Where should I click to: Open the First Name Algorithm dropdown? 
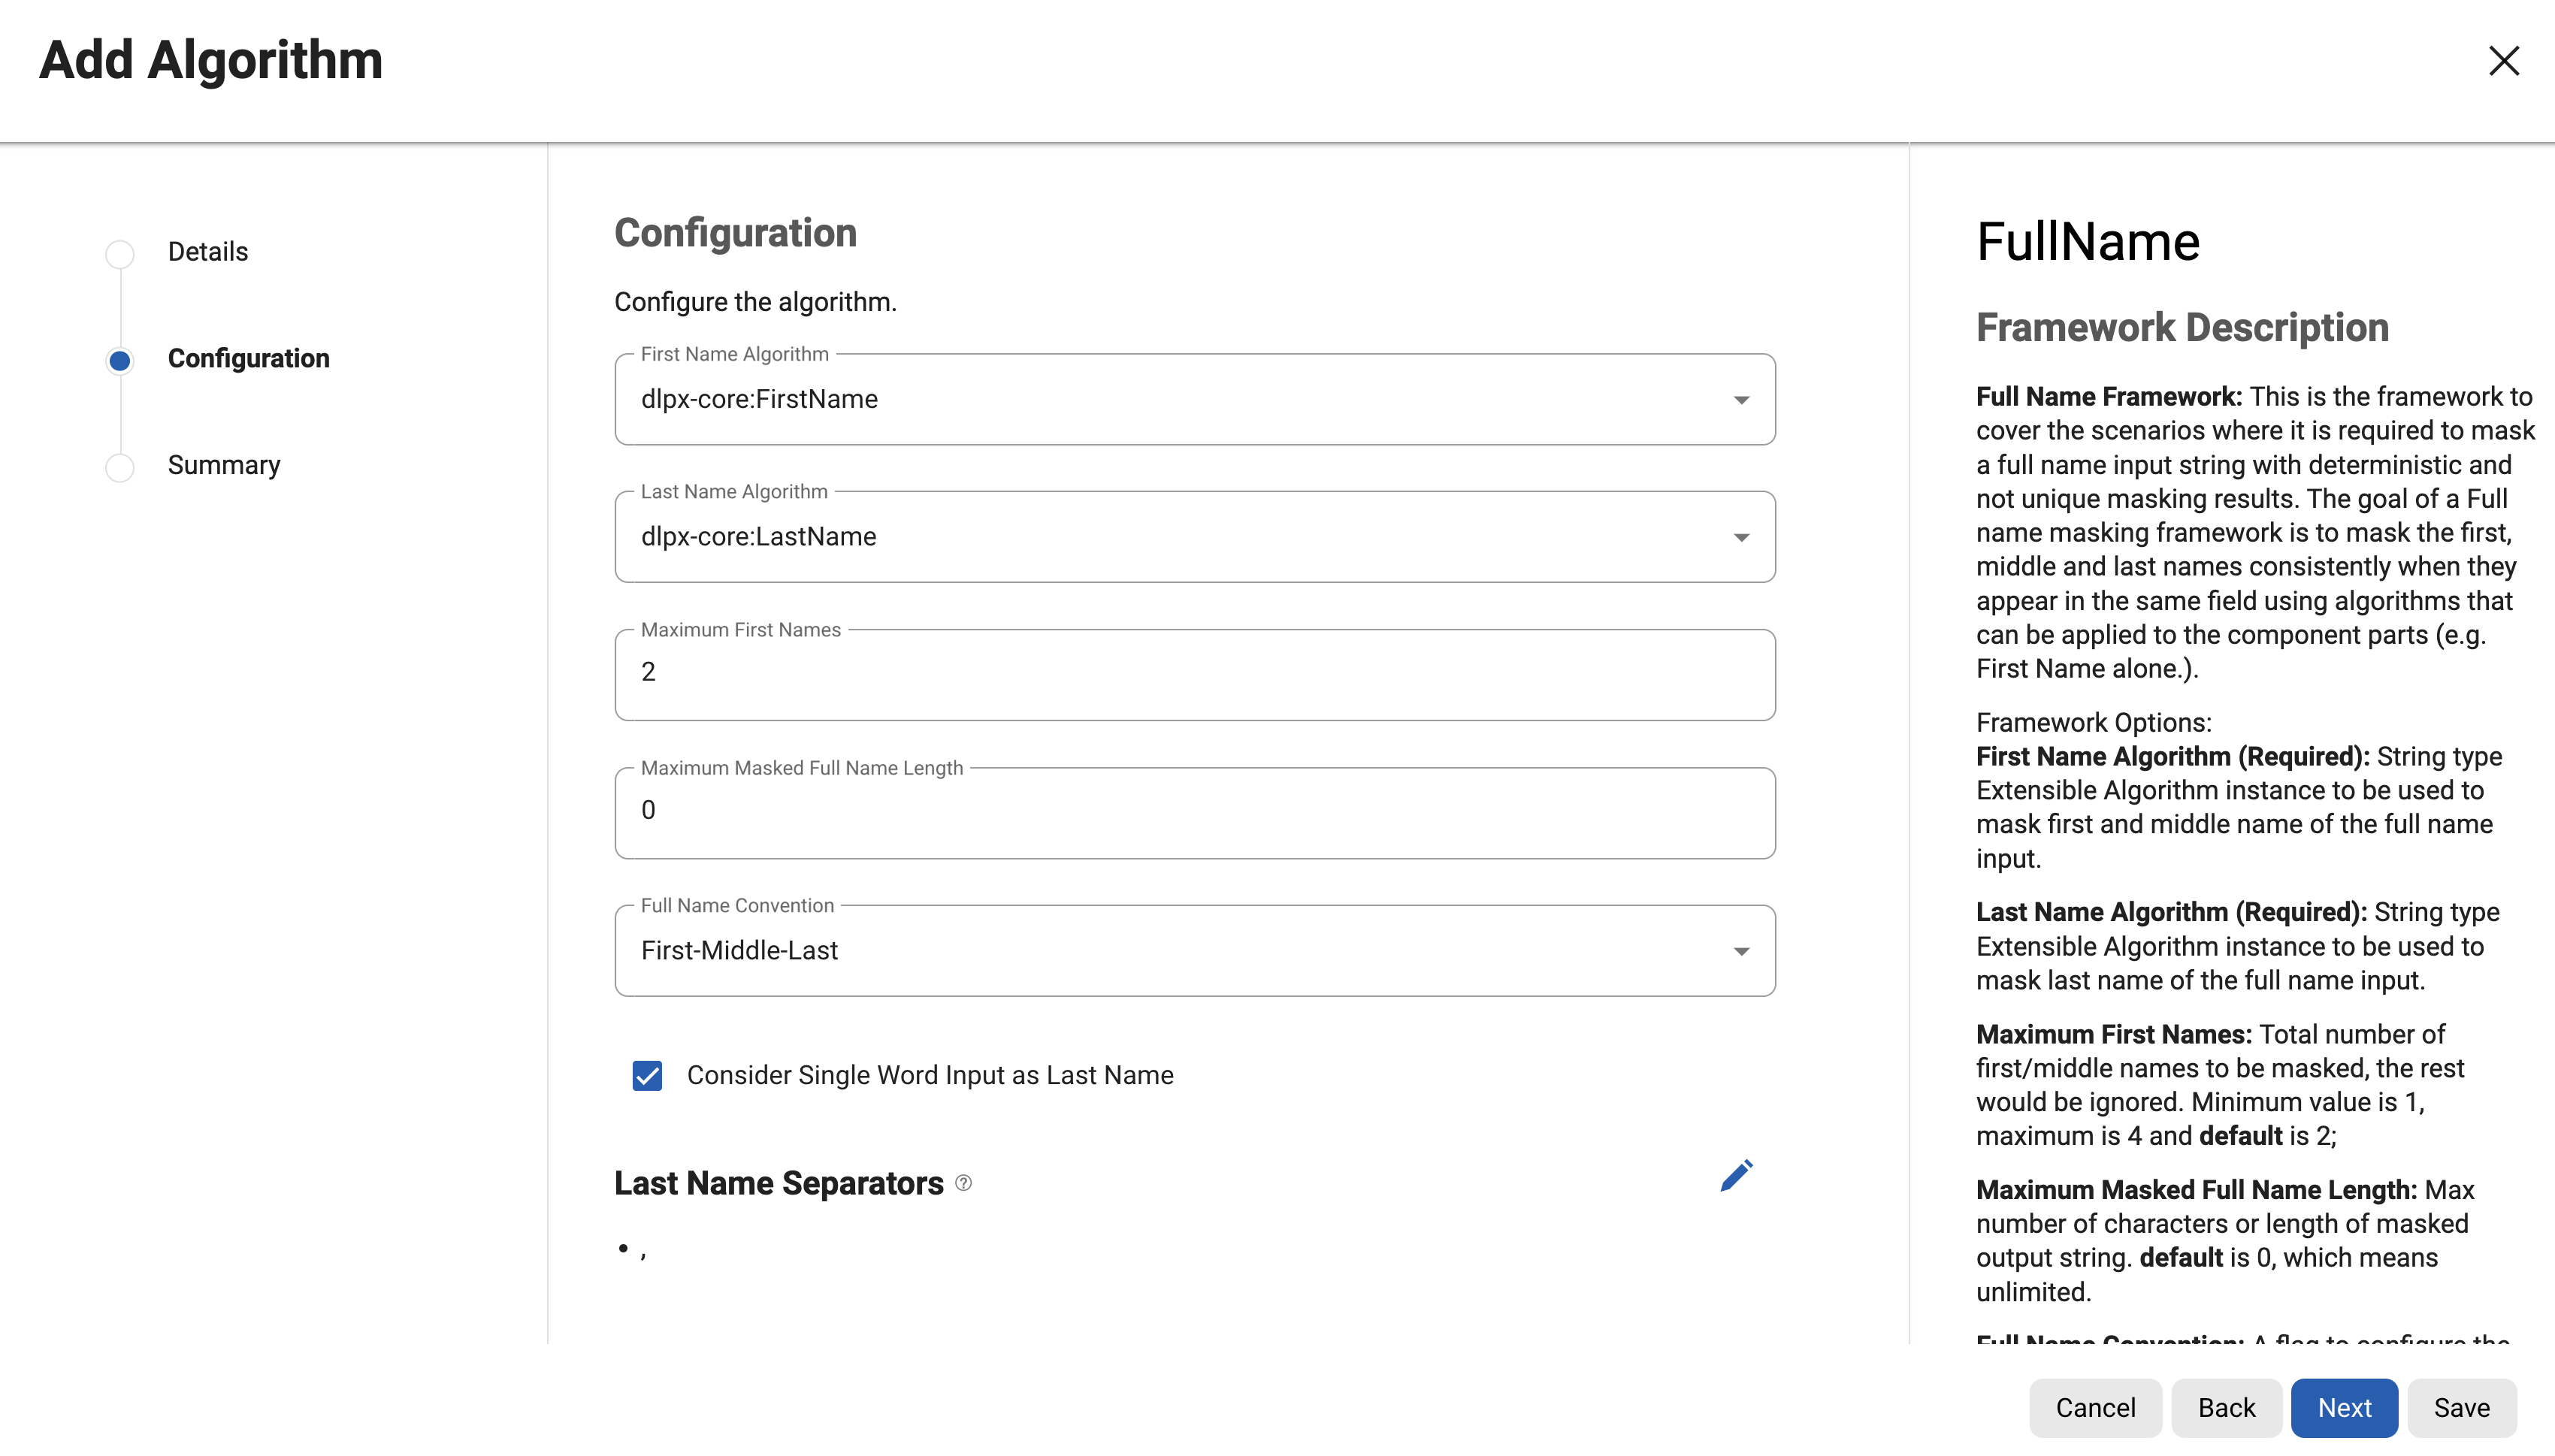pos(1194,399)
